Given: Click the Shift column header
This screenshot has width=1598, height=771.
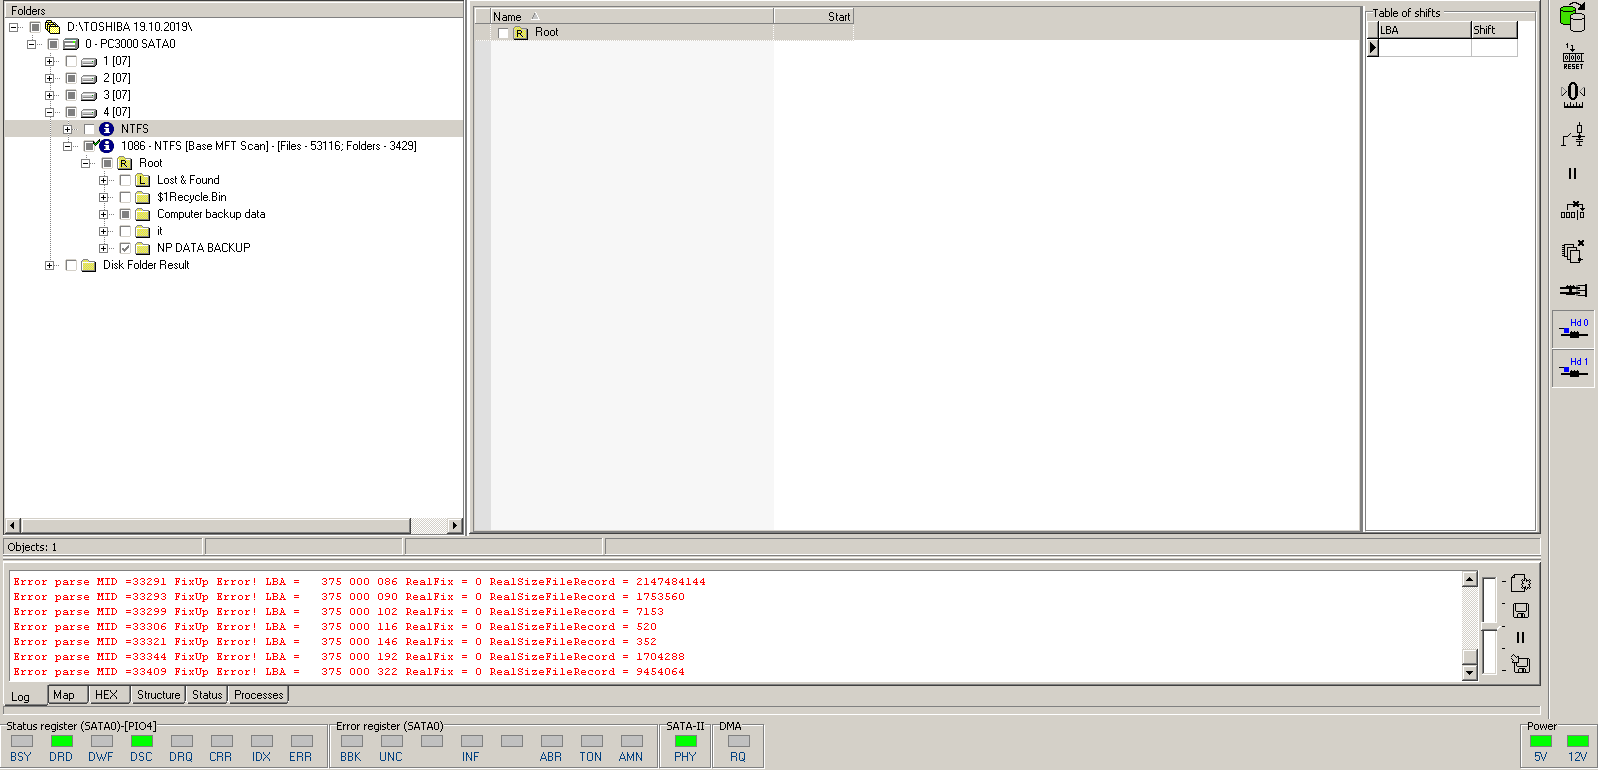Looking at the screenshot, I should point(1494,30).
